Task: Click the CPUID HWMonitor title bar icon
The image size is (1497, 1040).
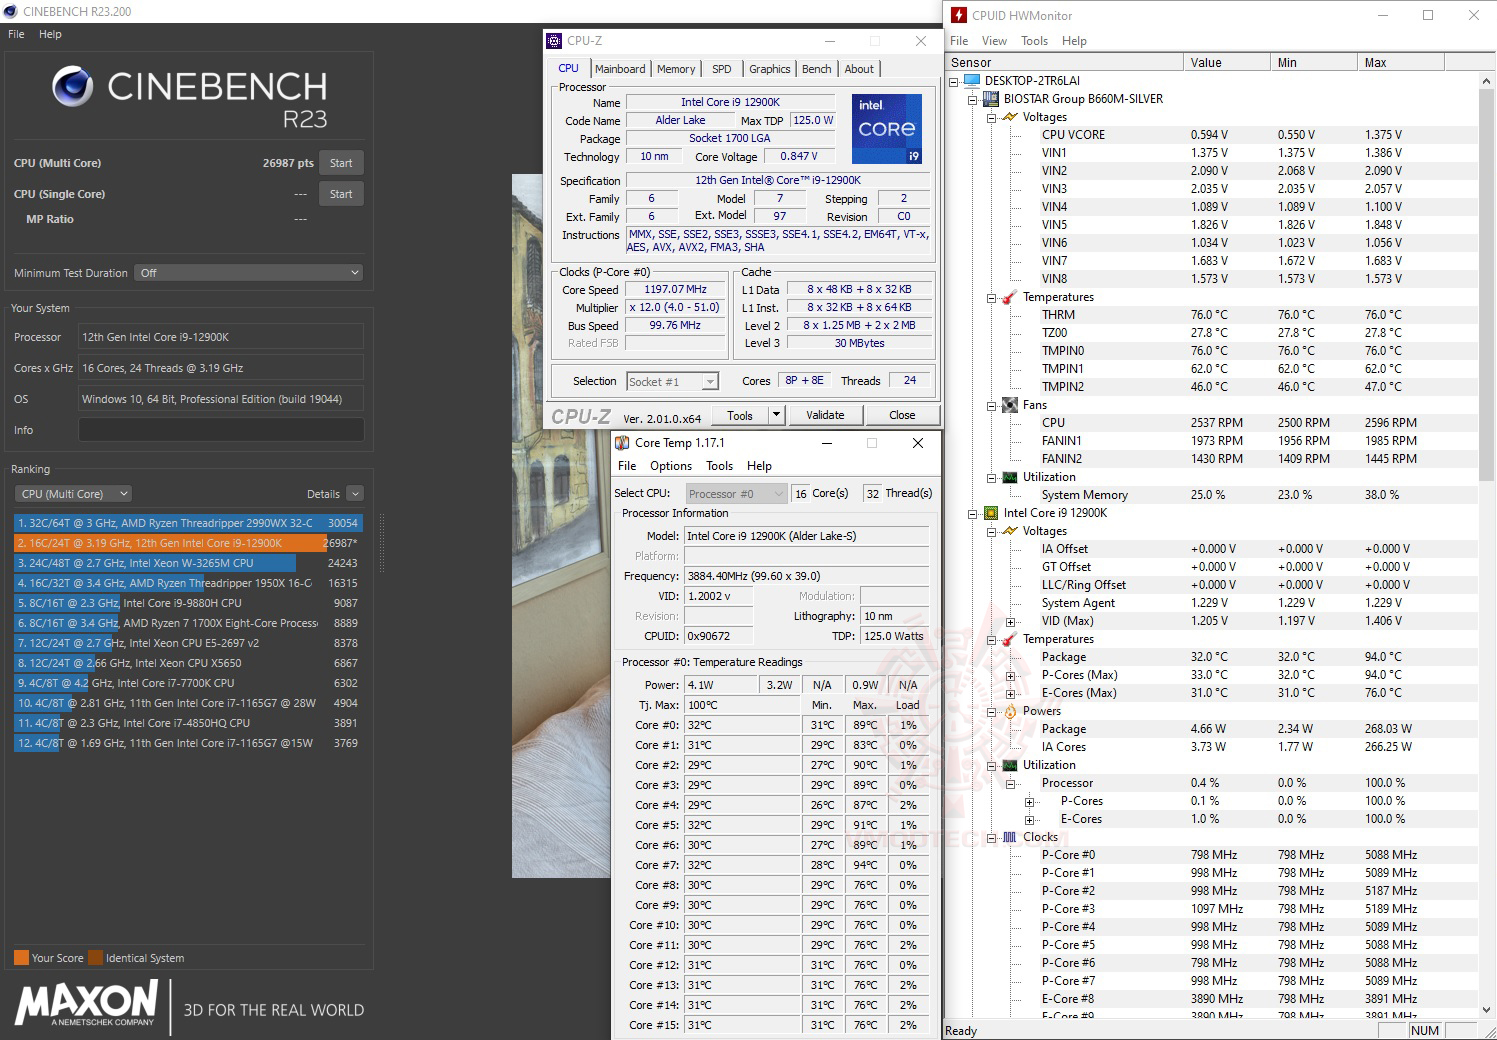Action: 959,15
